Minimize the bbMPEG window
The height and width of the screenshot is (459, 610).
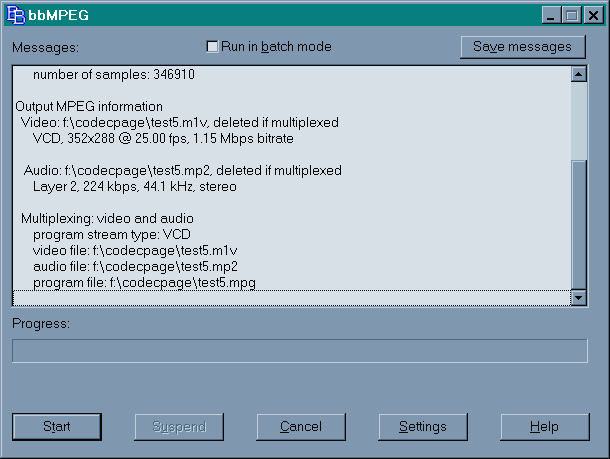point(551,14)
